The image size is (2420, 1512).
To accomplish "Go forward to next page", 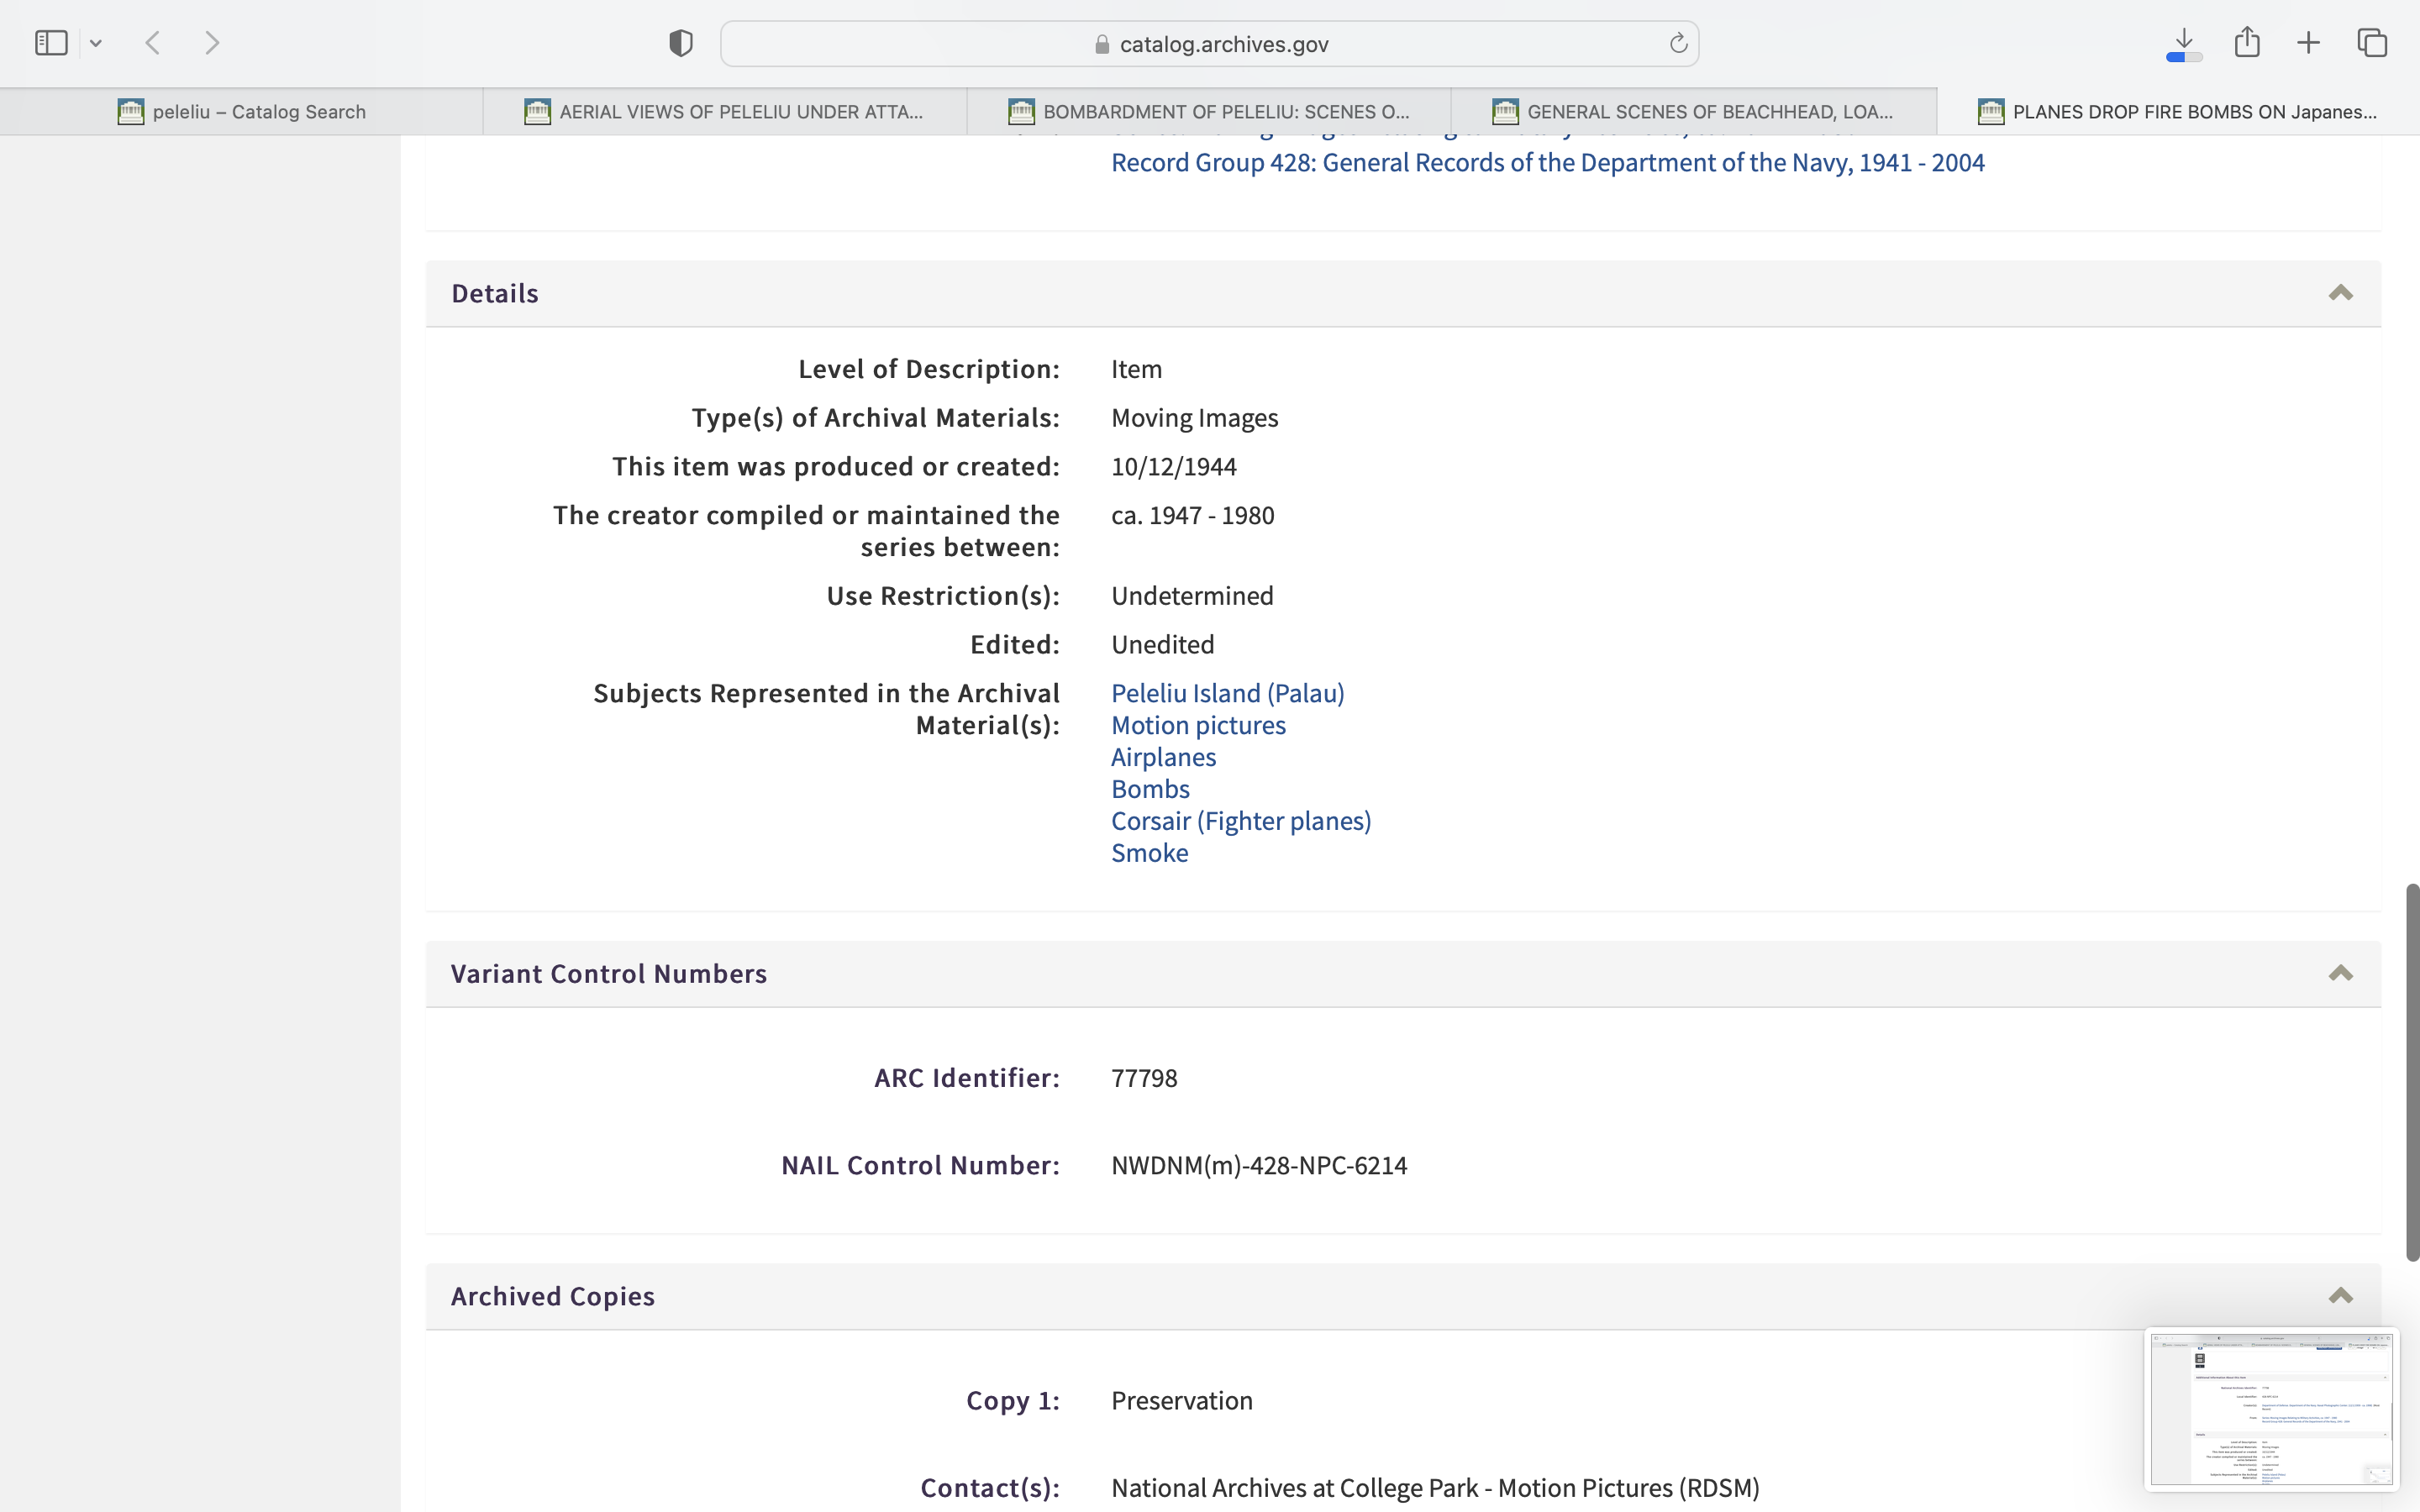I will (x=211, y=43).
